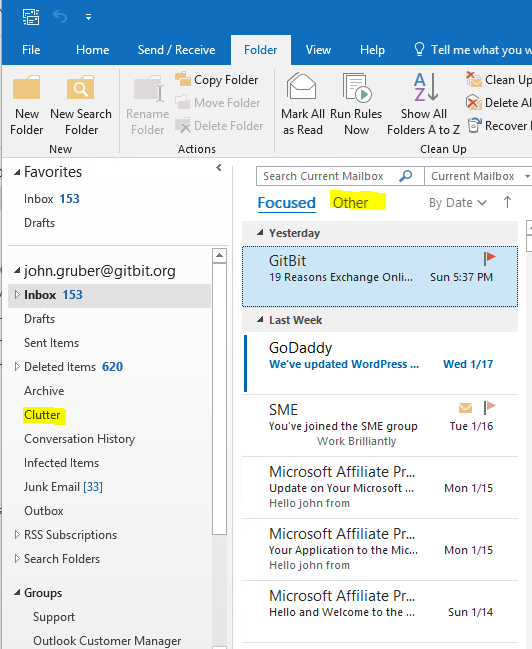Click the Undo arrow in title bar
Viewport: 532px width, 649px height.
60,17
